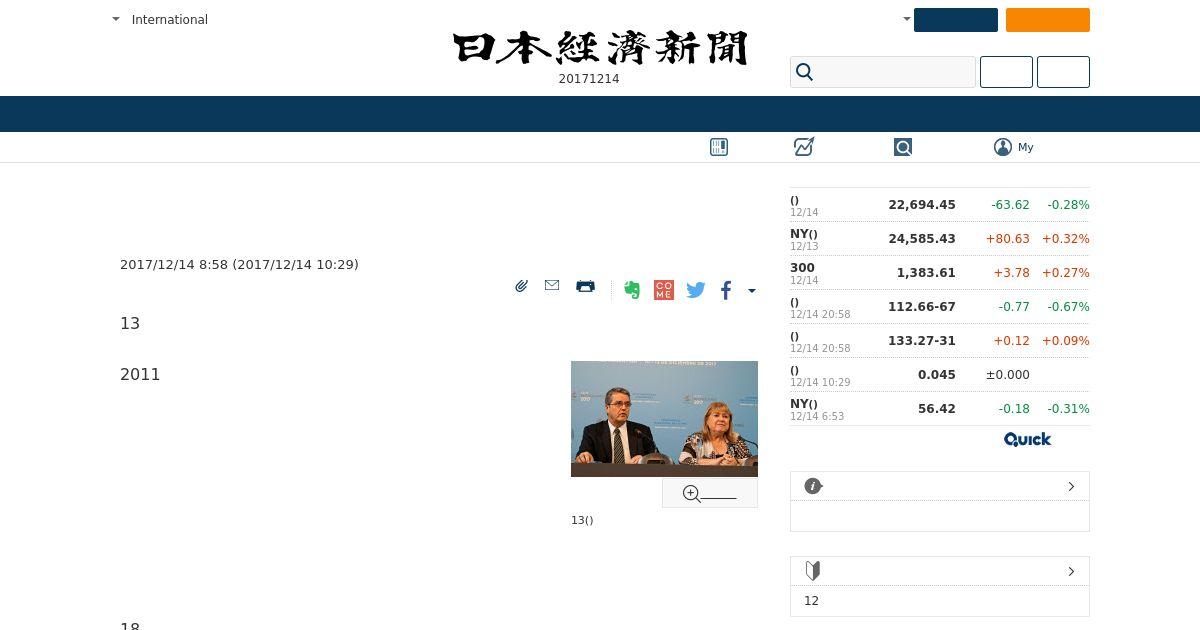Click the NY 24,585.43 index row

[x=940, y=239]
